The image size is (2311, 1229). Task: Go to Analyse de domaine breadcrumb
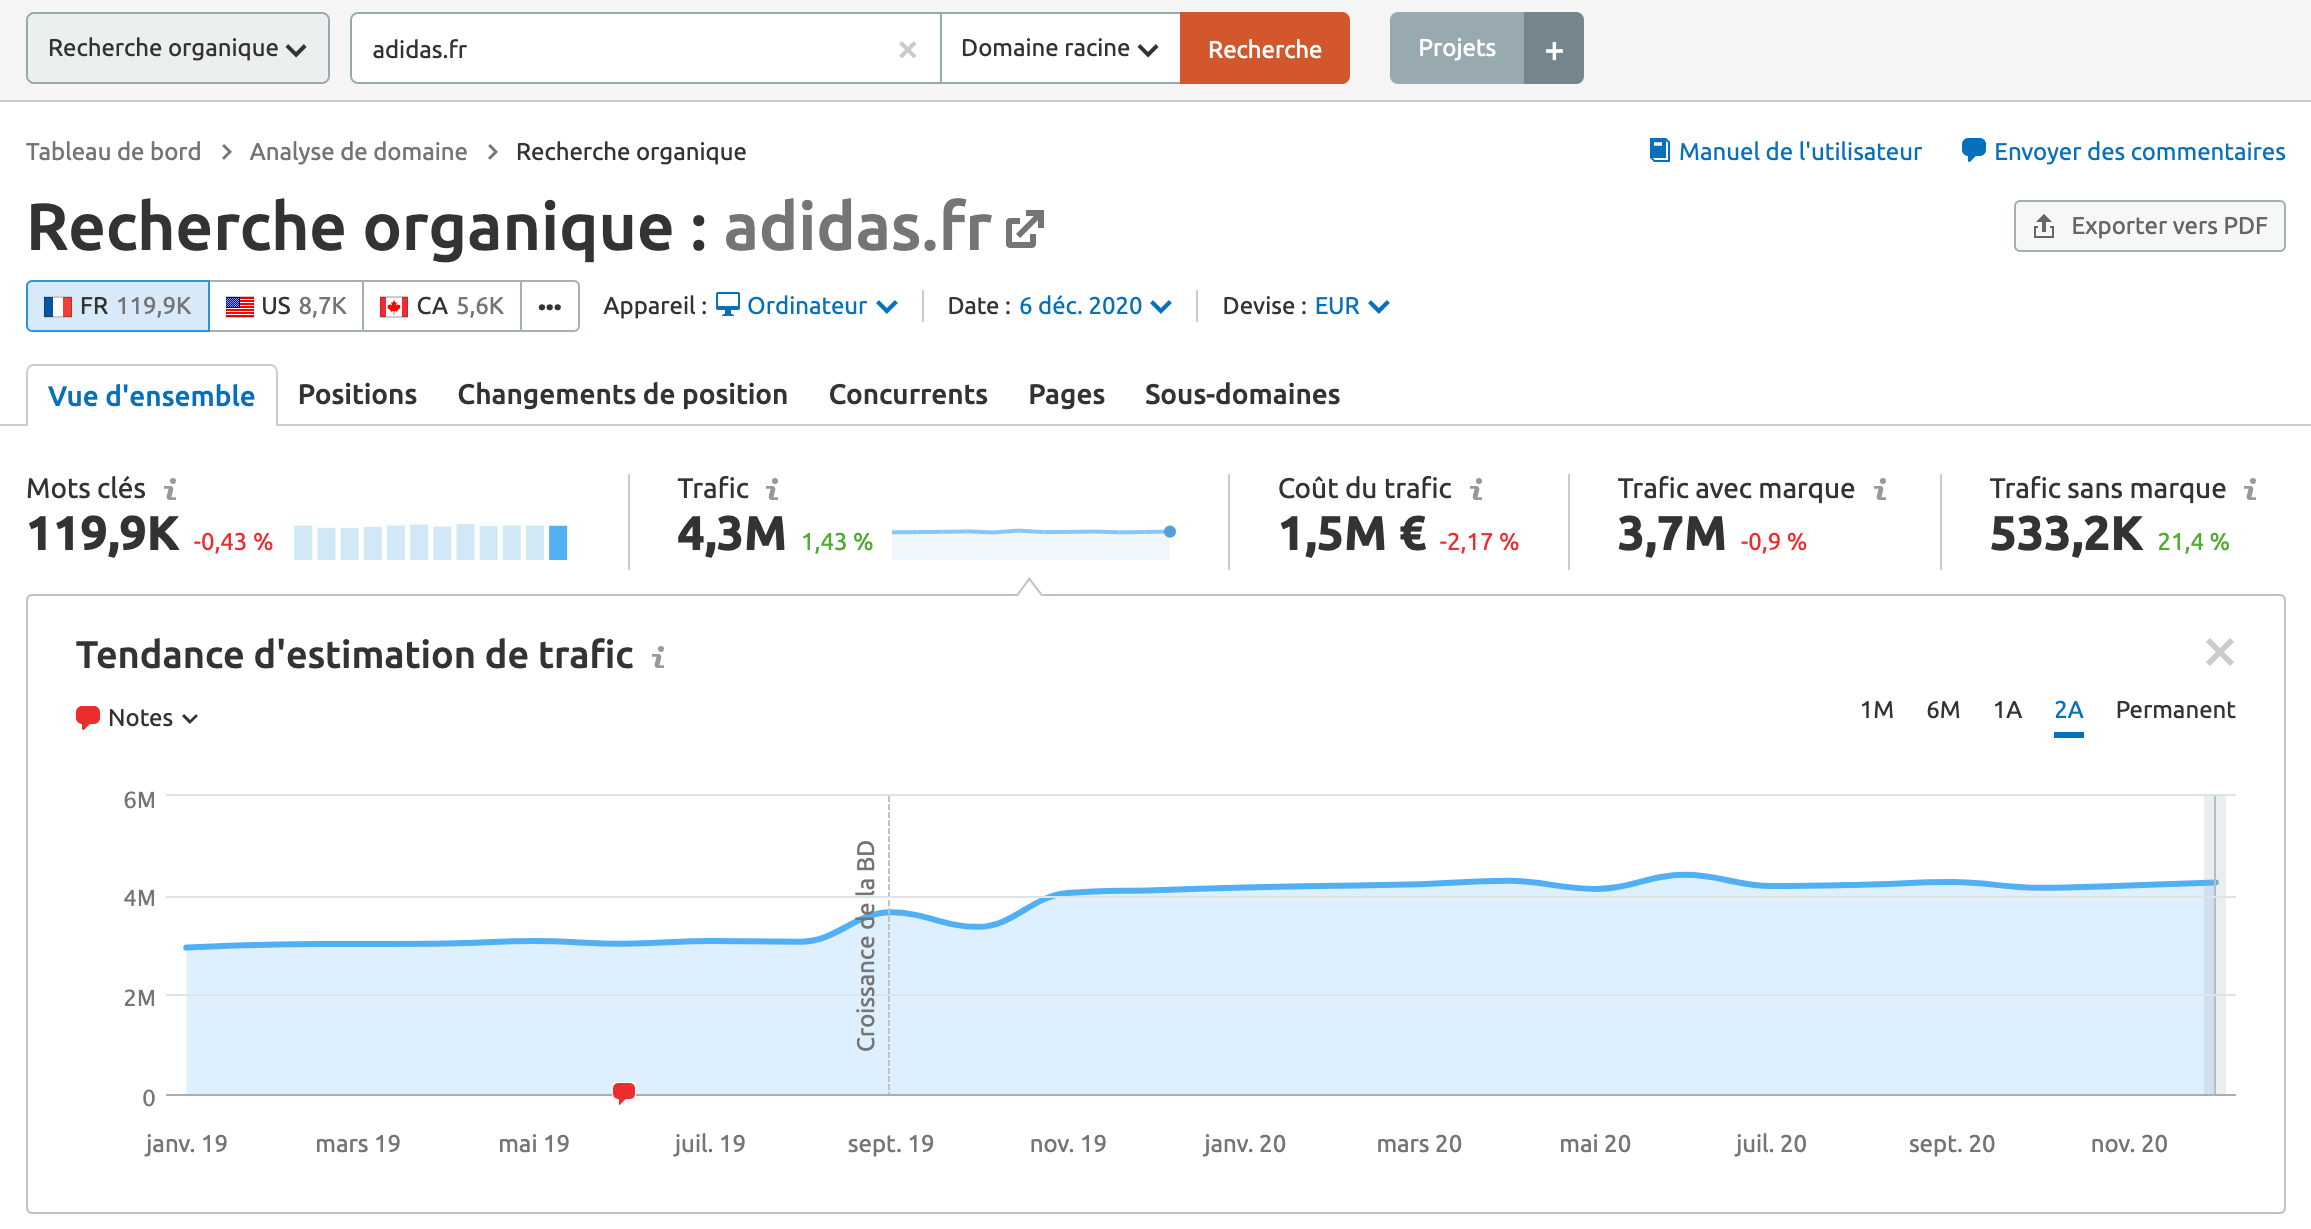click(358, 151)
